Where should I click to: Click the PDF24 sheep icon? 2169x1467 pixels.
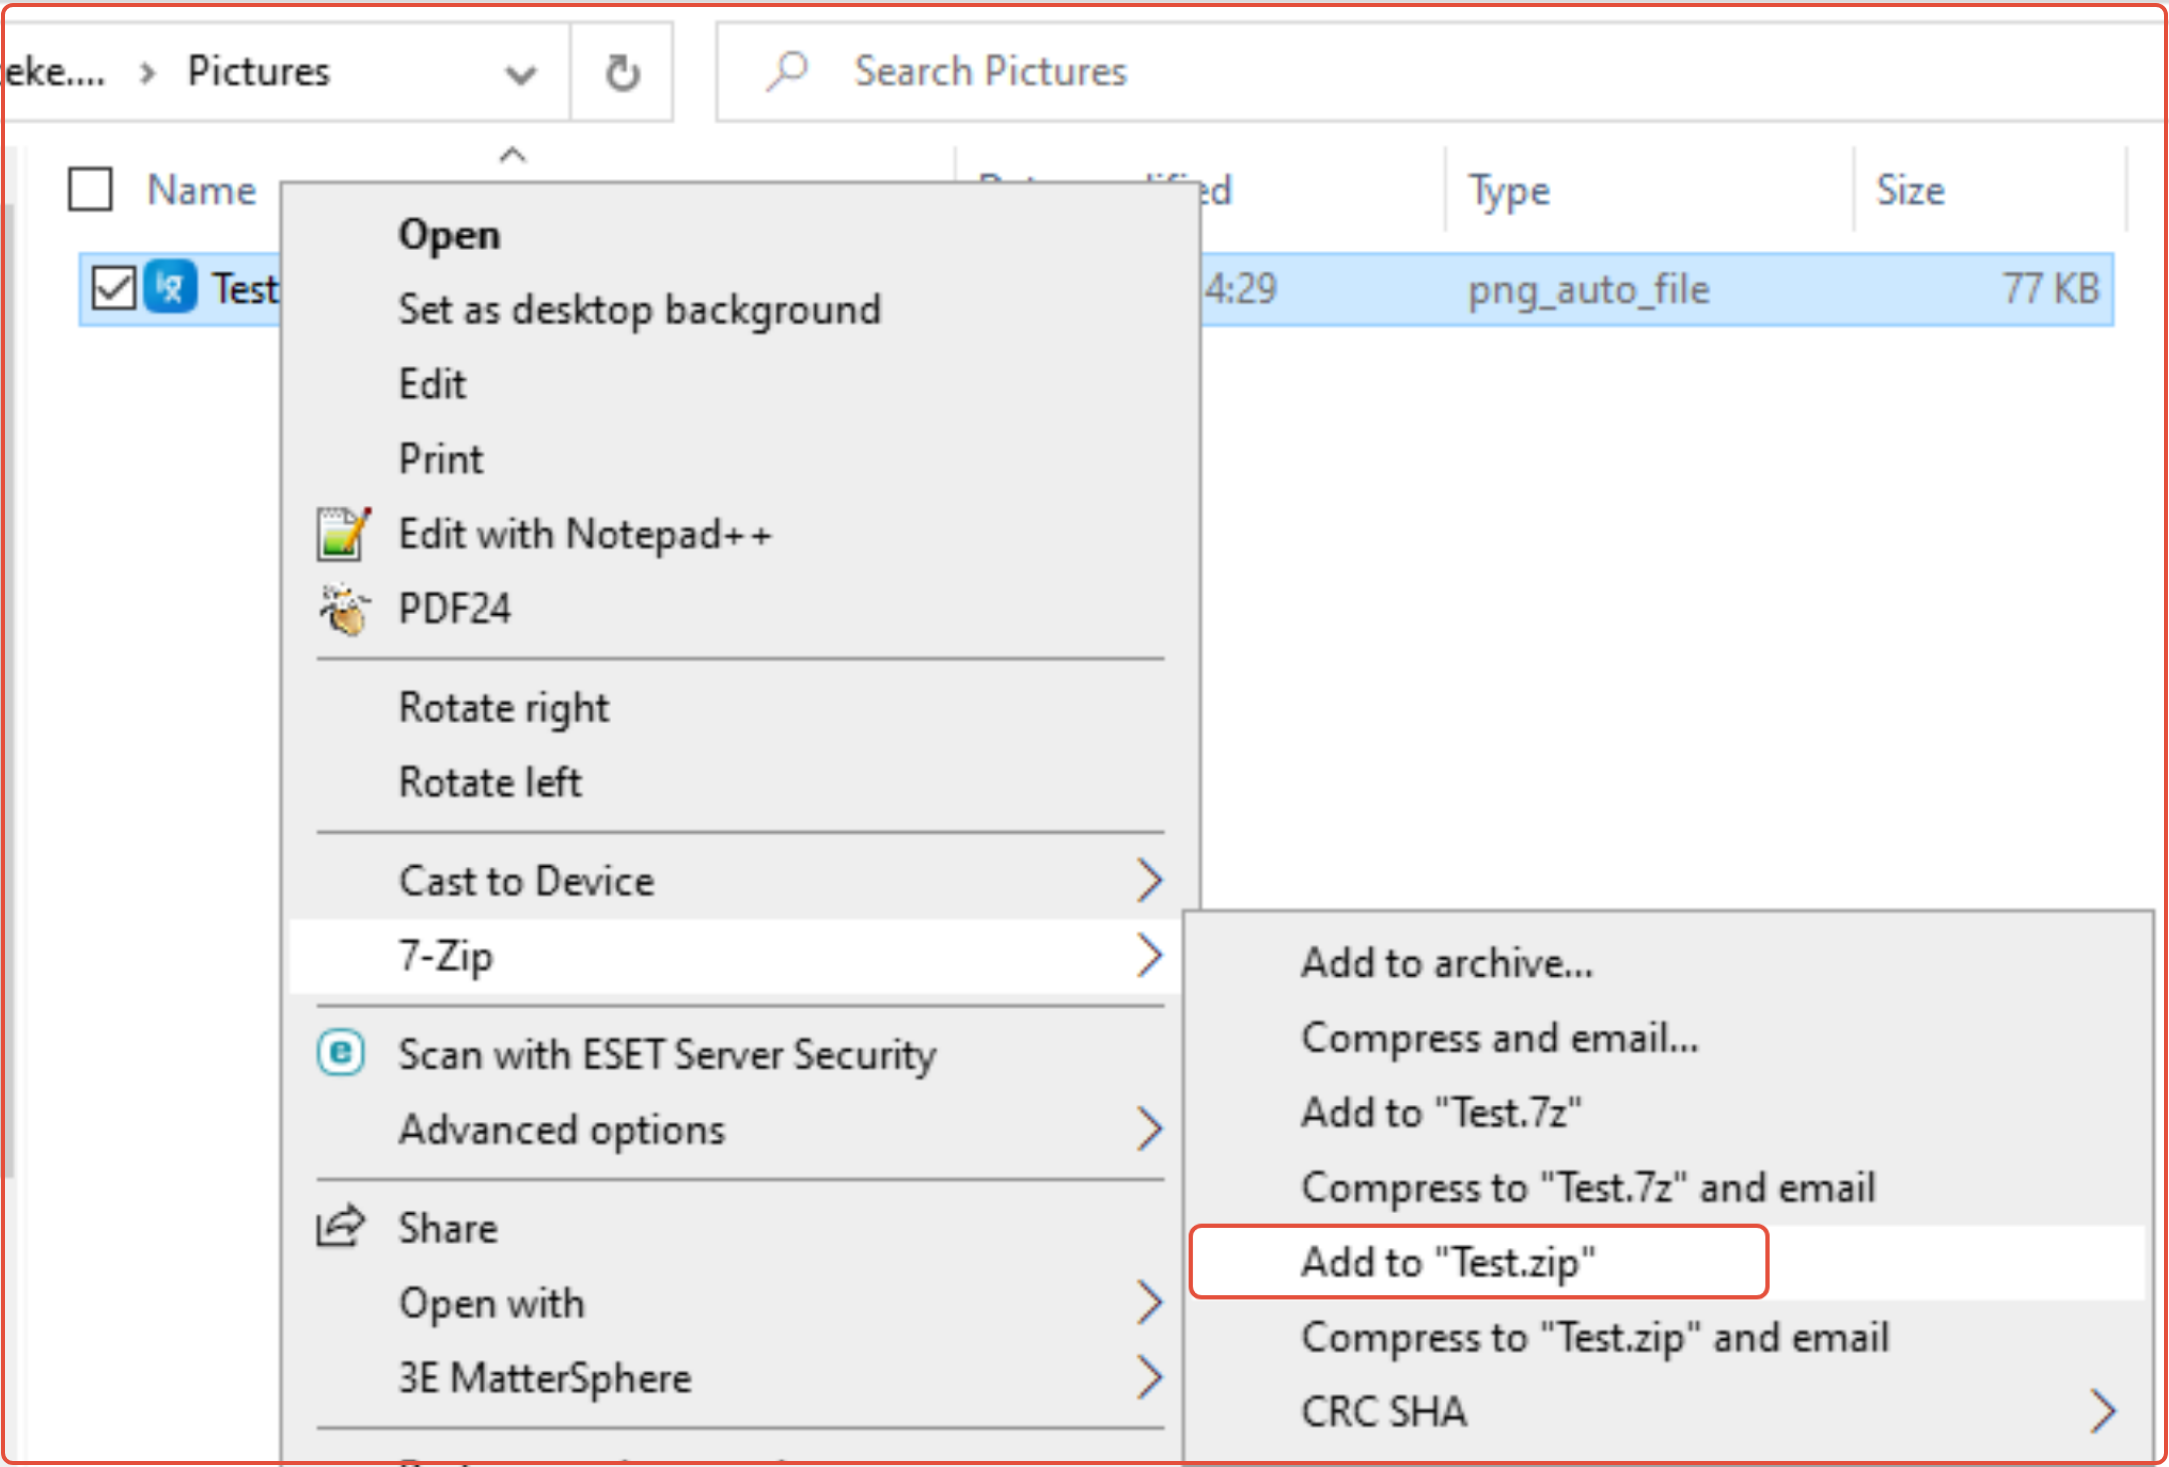(x=343, y=609)
